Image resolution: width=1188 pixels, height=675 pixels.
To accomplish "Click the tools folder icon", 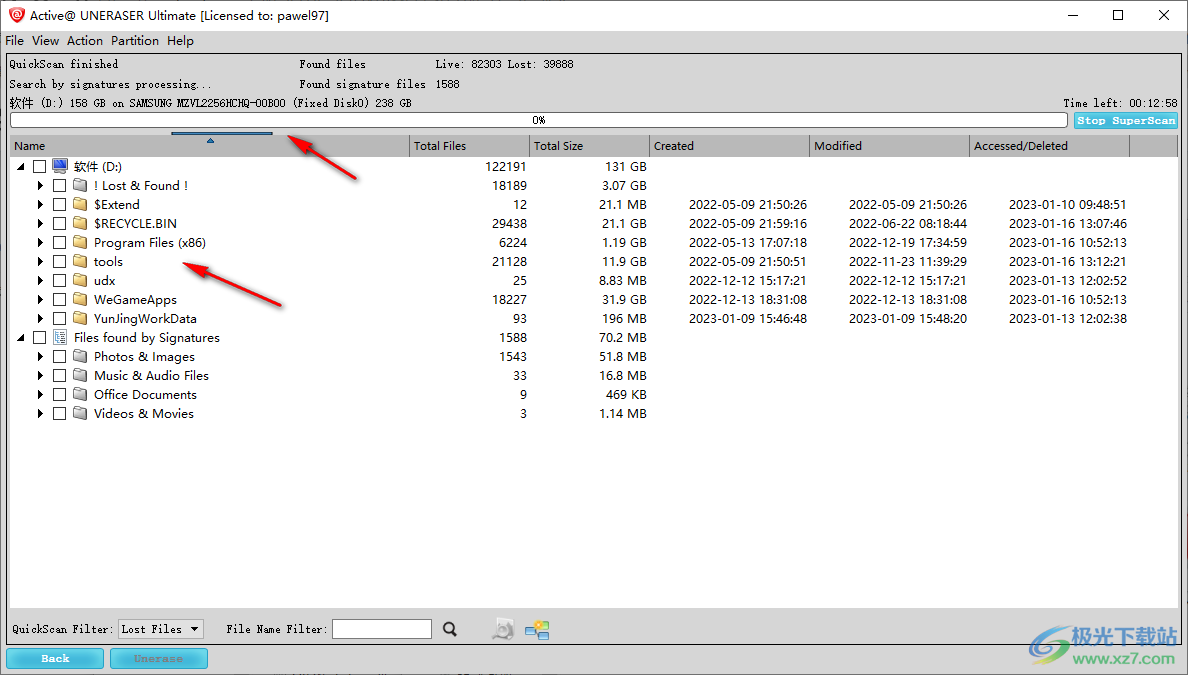I will coord(80,261).
